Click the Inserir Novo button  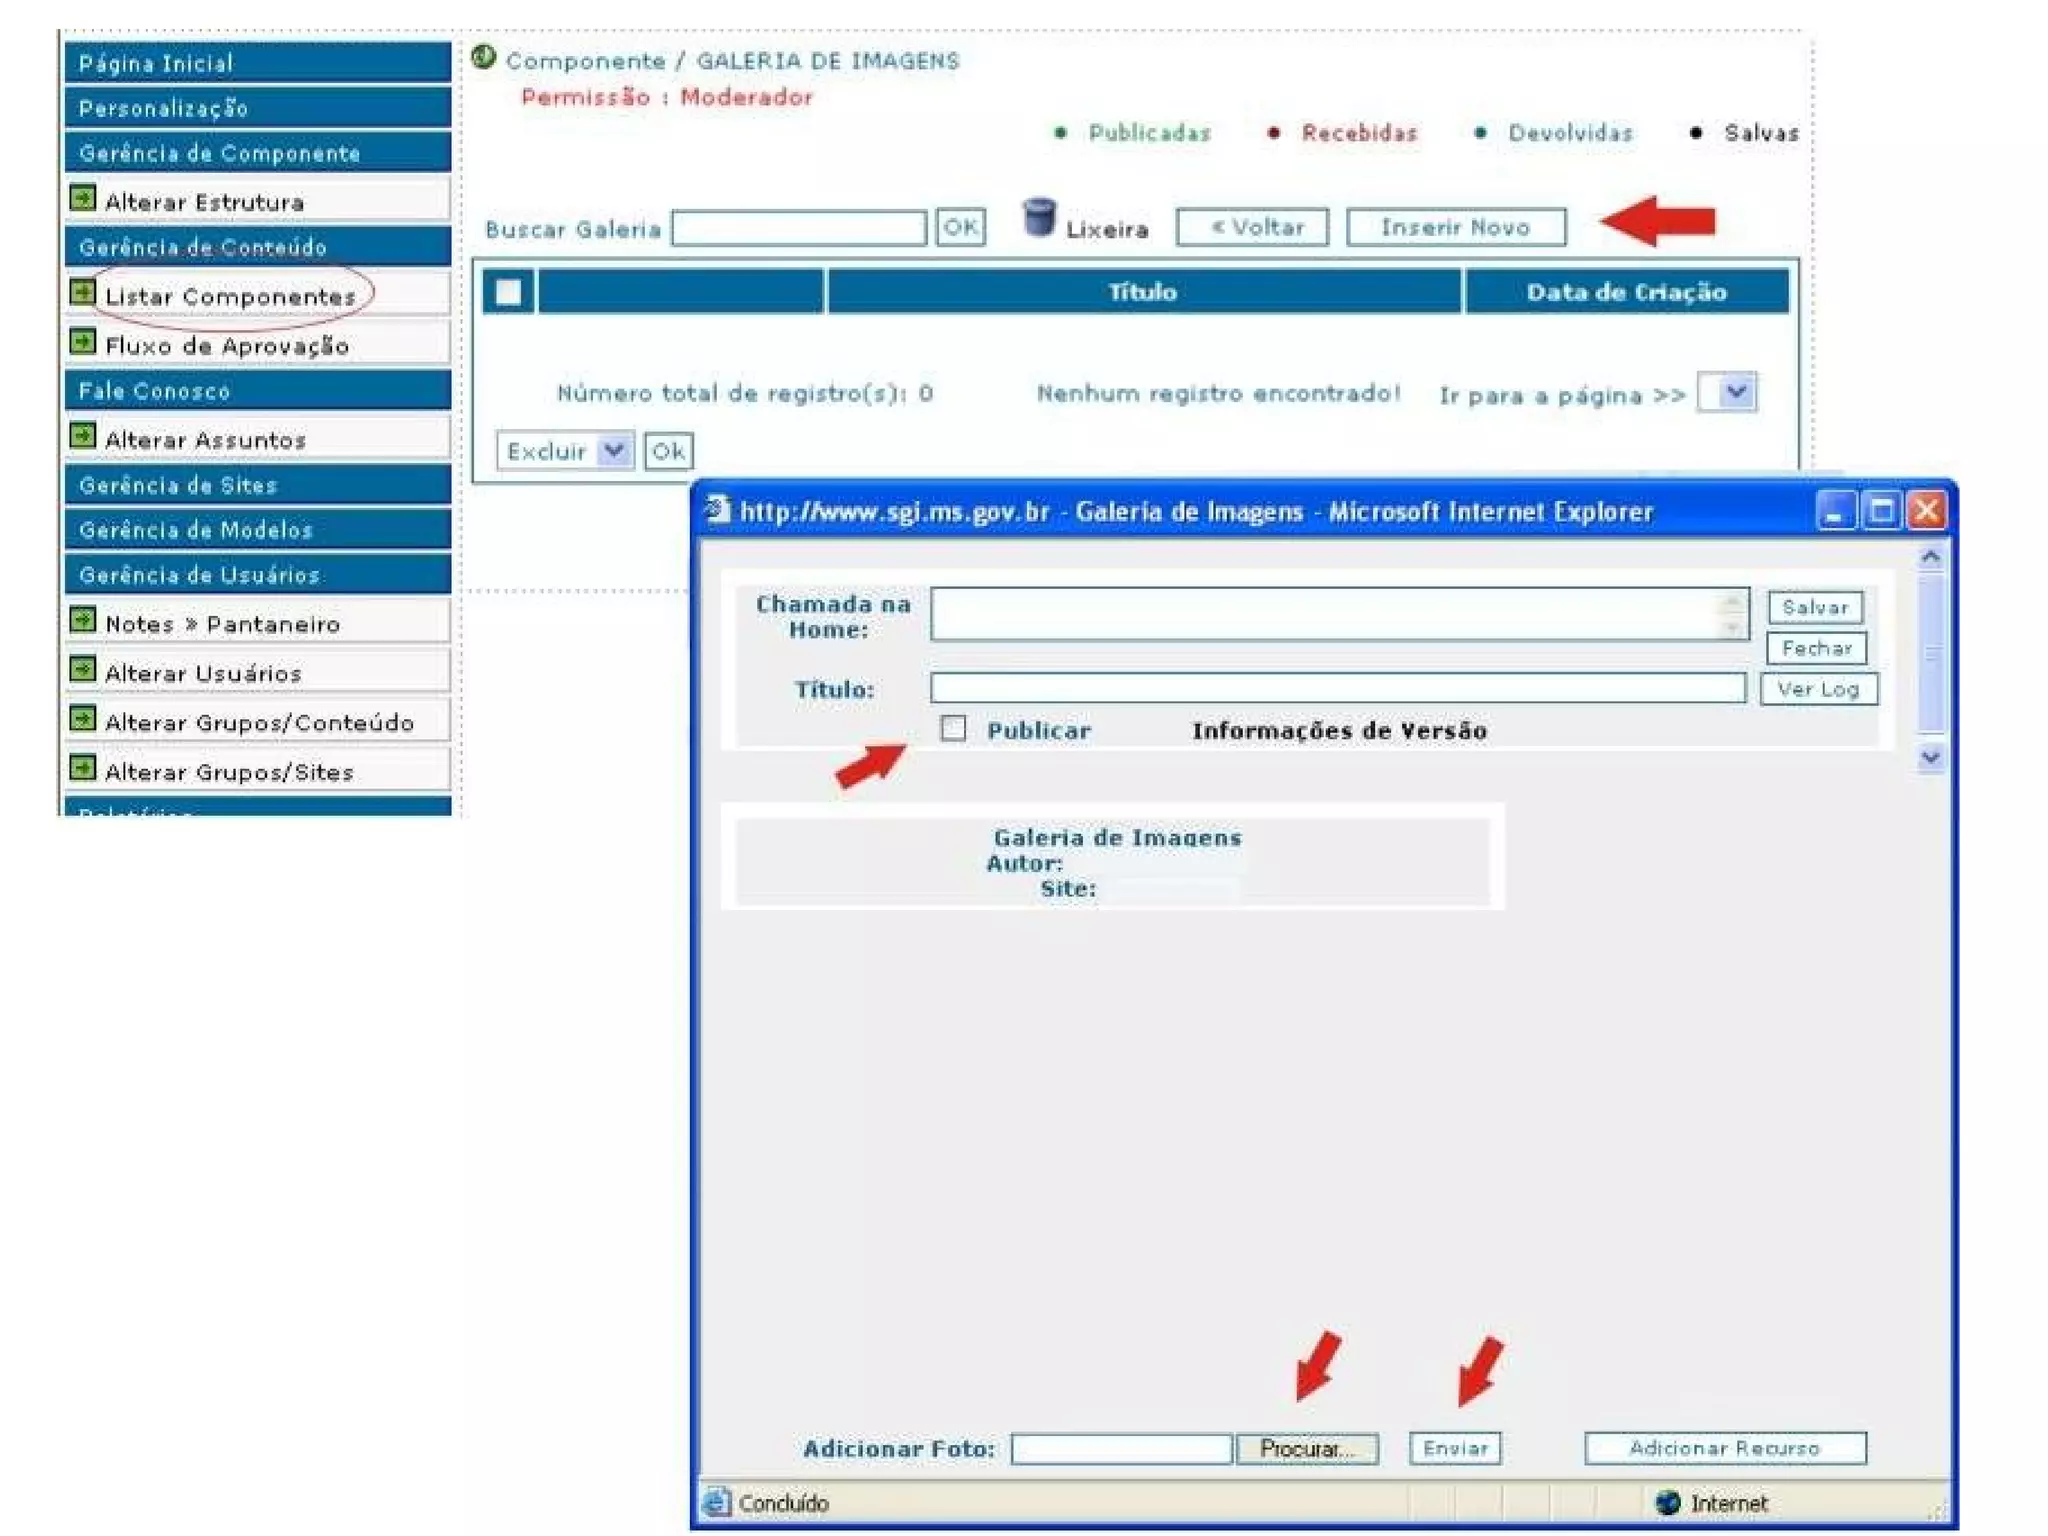click(1454, 227)
